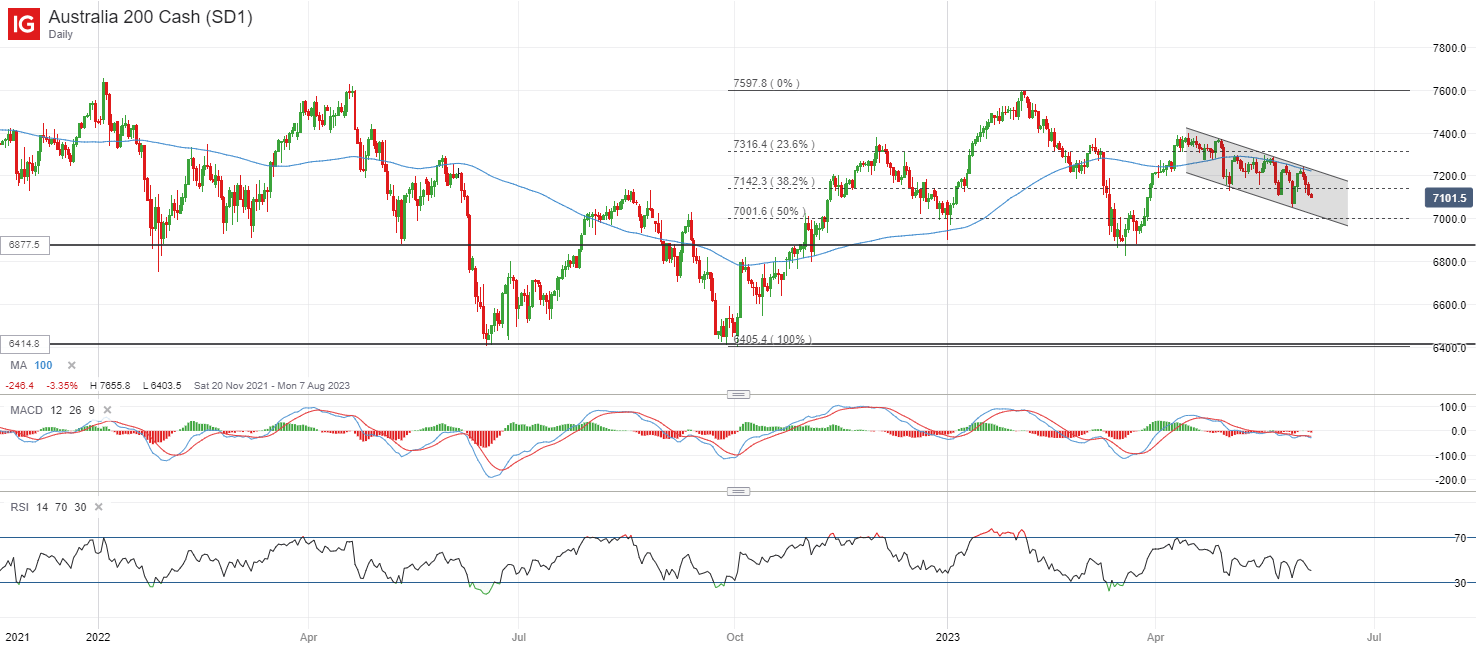The width and height of the screenshot is (1476, 646).
Task: Click the 7800.0 price axis label
Action: coord(1447,48)
